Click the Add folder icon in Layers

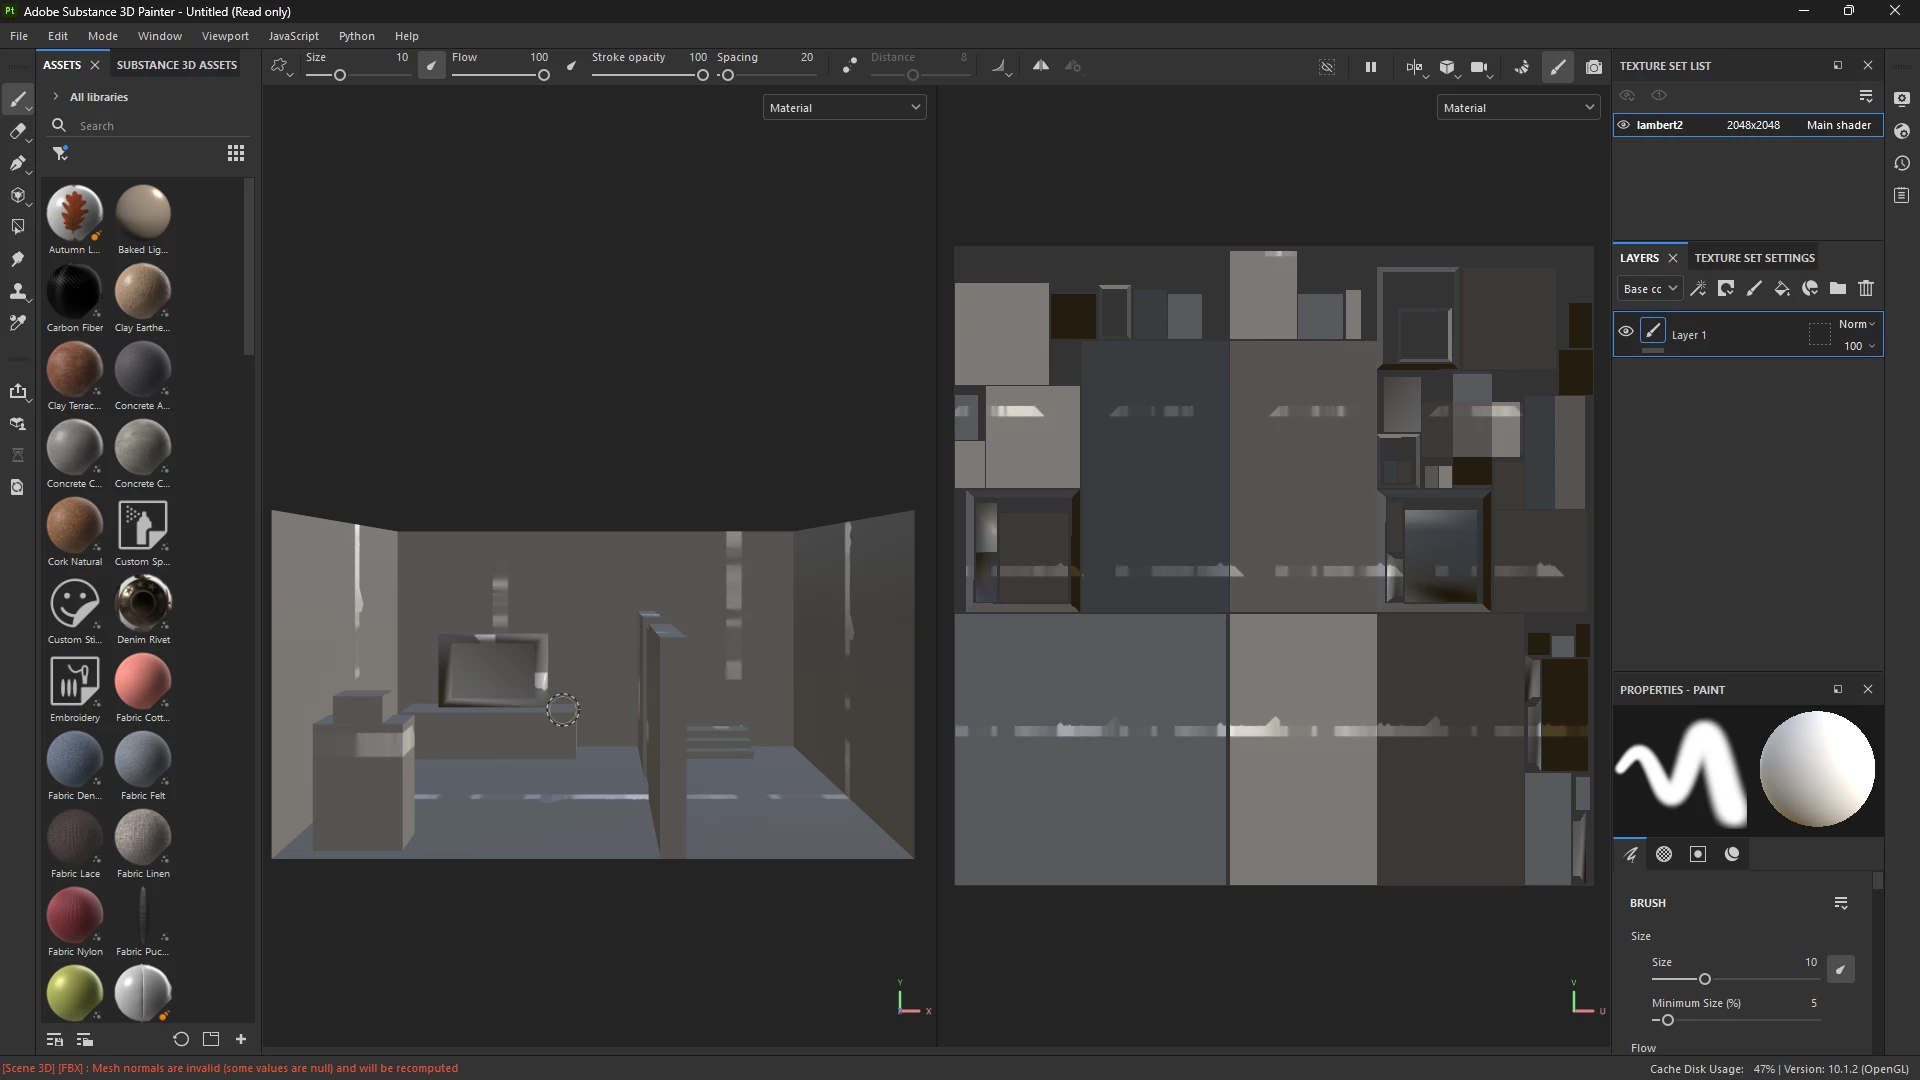click(x=1838, y=289)
